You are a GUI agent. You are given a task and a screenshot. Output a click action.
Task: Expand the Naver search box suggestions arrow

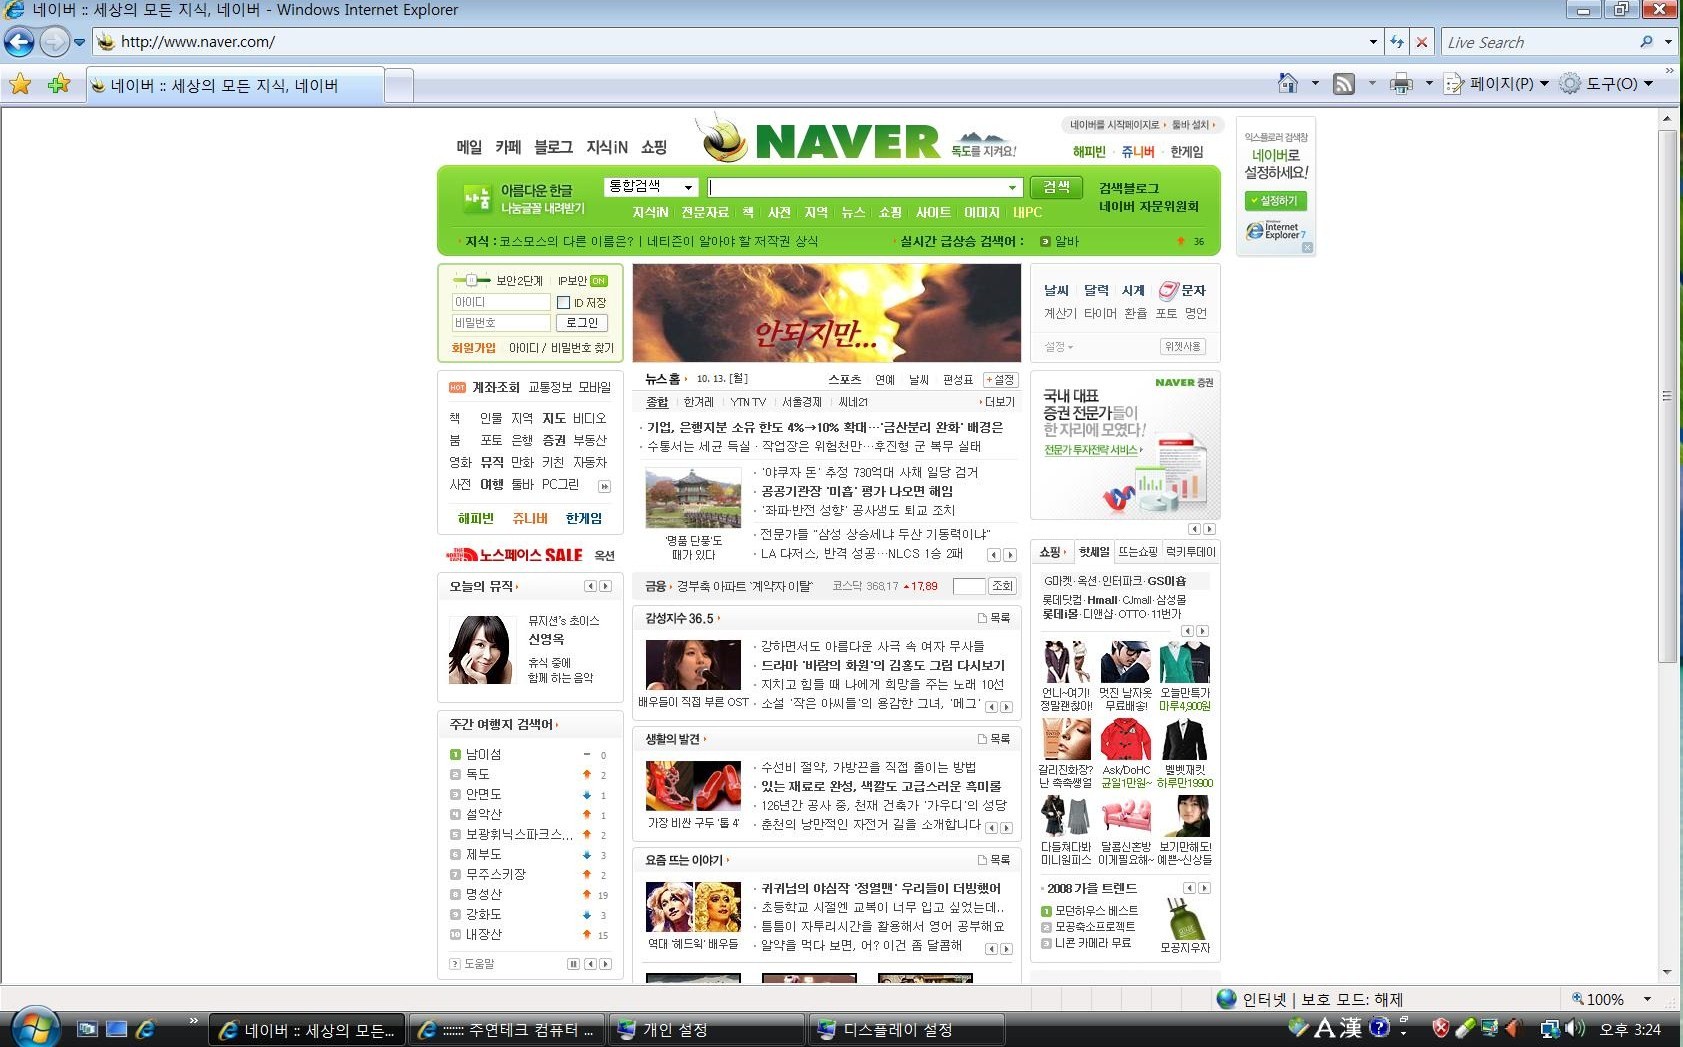(x=1012, y=187)
